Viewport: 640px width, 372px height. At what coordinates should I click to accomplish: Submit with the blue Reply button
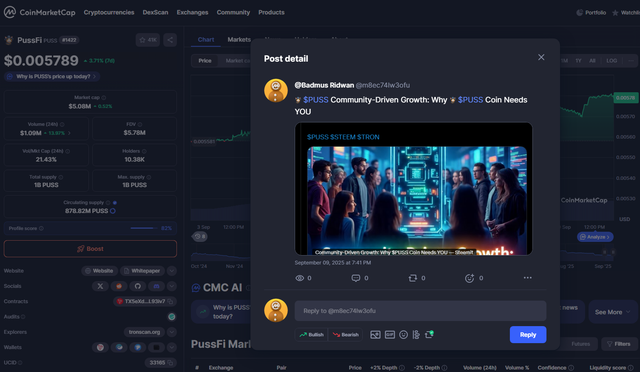pos(528,334)
